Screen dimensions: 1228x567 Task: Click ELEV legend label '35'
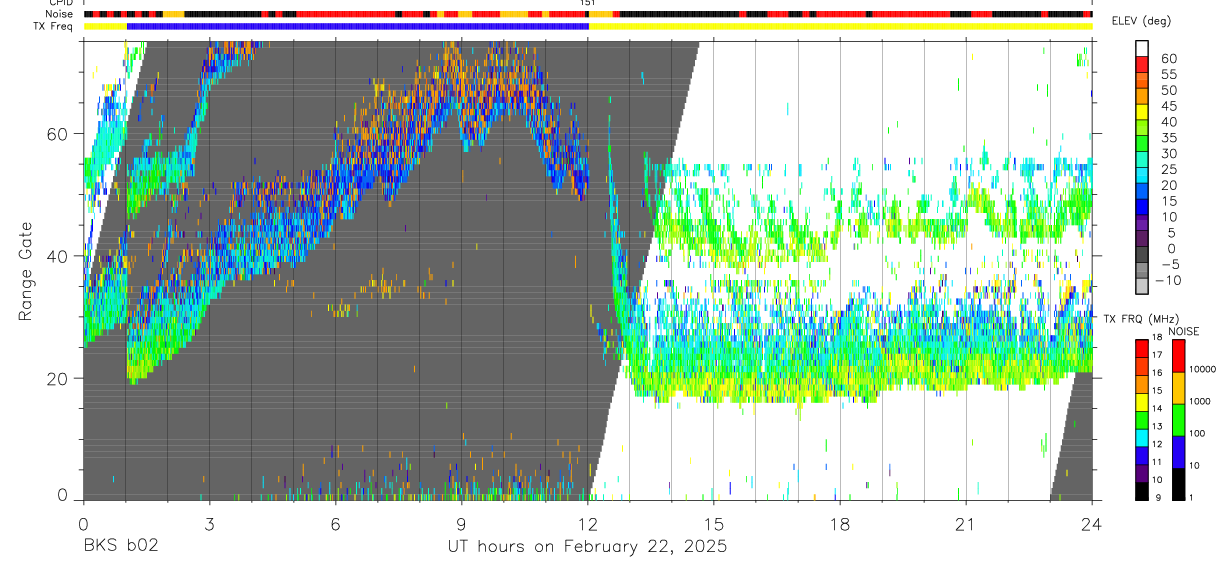[1168, 138]
